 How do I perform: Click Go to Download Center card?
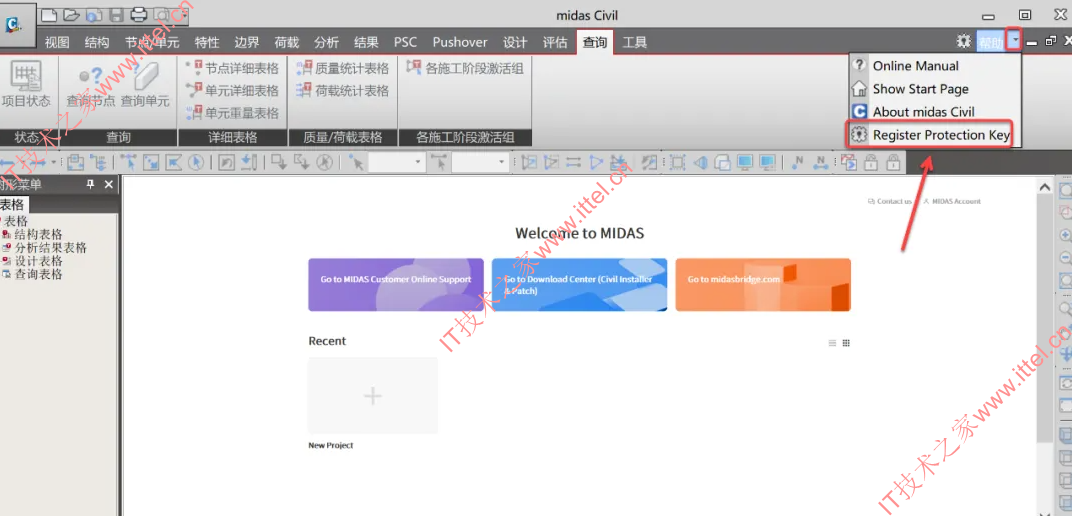point(580,284)
